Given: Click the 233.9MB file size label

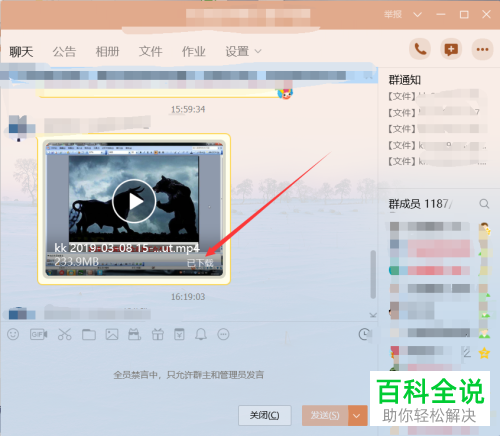Looking at the screenshot, I should coord(76,262).
